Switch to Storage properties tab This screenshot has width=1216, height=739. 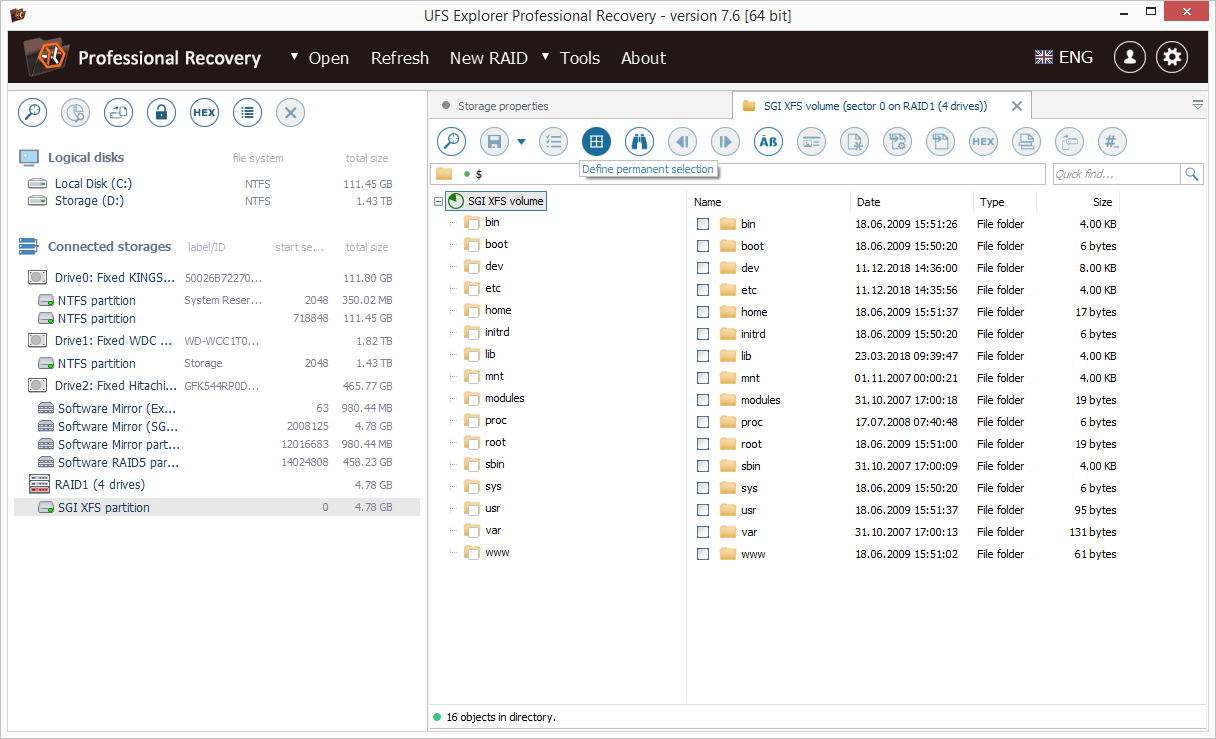point(503,106)
